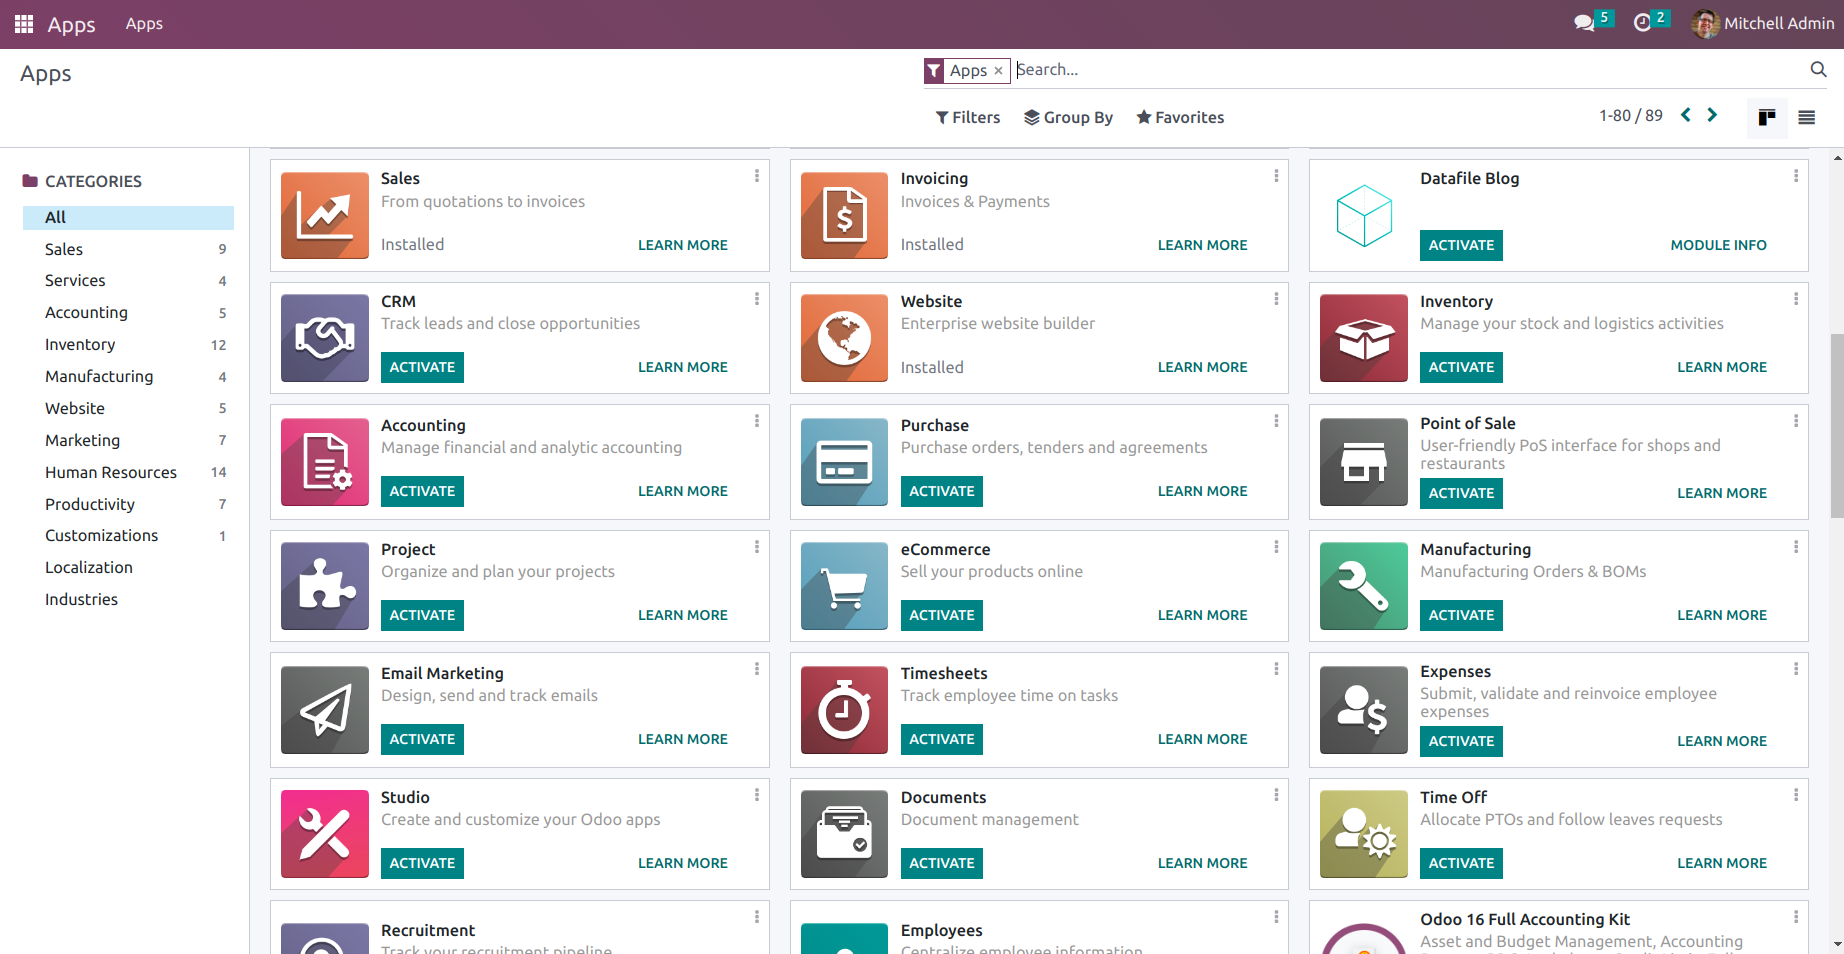Click the CRM handshake icon
The height and width of the screenshot is (954, 1844).
[325, 338]
